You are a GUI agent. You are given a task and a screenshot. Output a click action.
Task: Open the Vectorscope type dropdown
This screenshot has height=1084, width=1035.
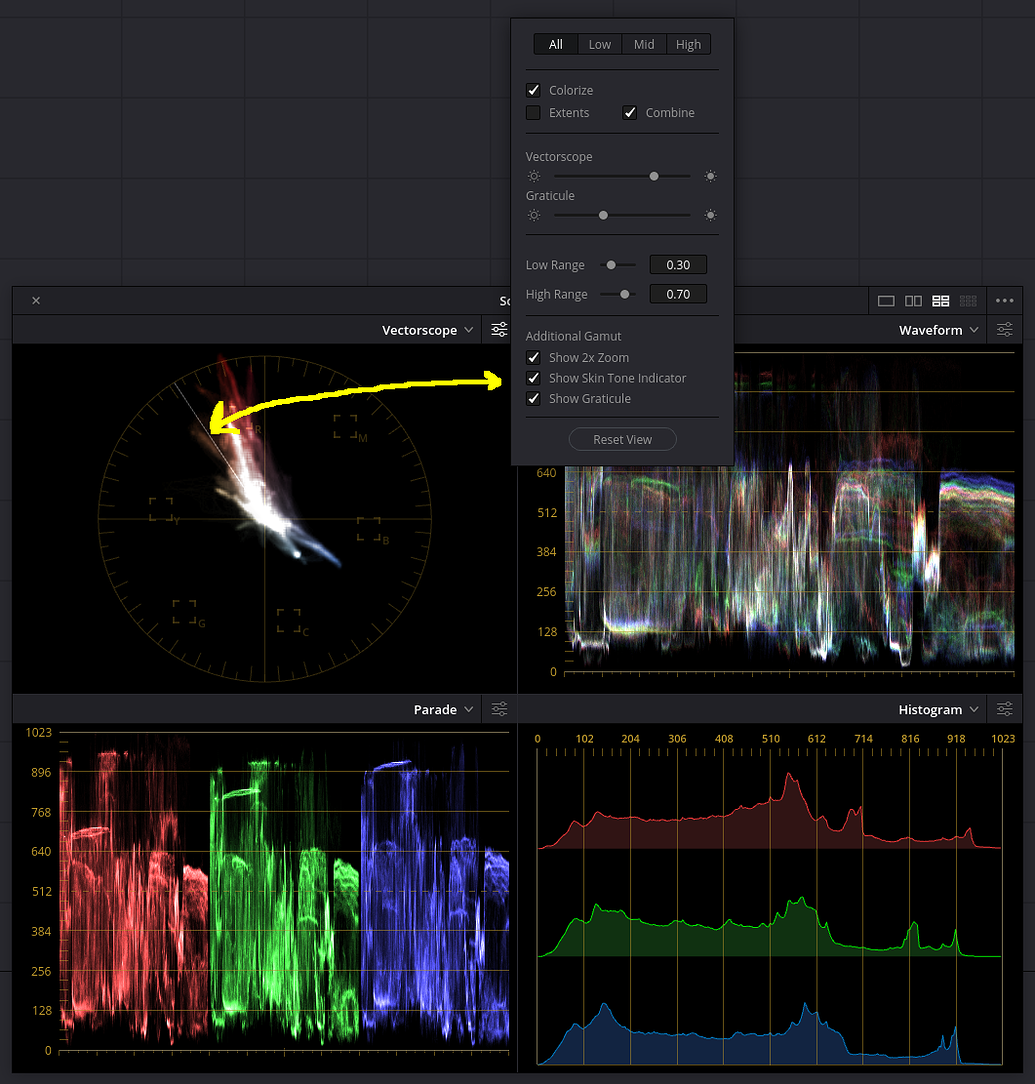[428, 329]
